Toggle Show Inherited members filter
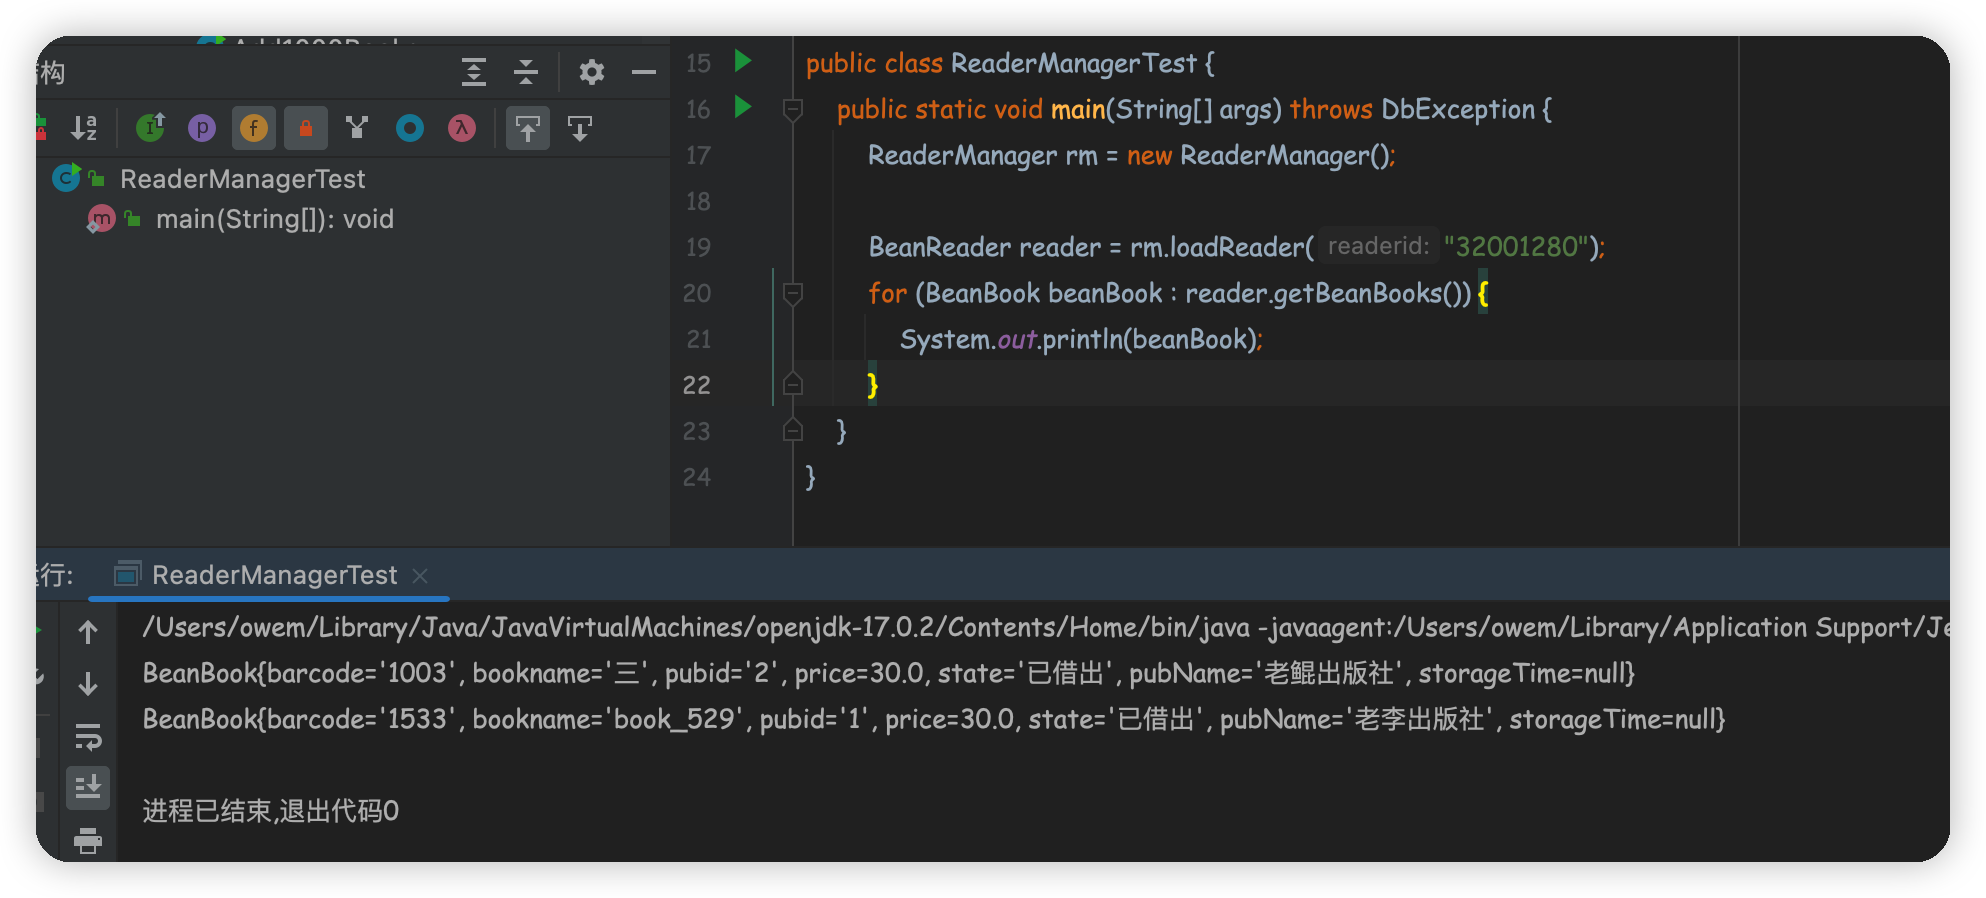The width and height of the screenshot is (1986, 898). 150,128
